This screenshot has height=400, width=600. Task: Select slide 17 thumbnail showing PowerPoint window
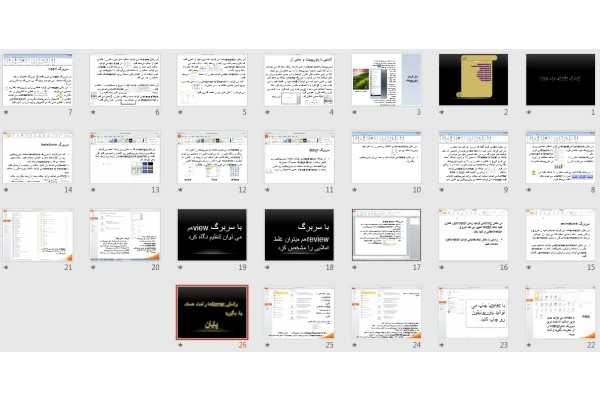click(x=386, y=235)
